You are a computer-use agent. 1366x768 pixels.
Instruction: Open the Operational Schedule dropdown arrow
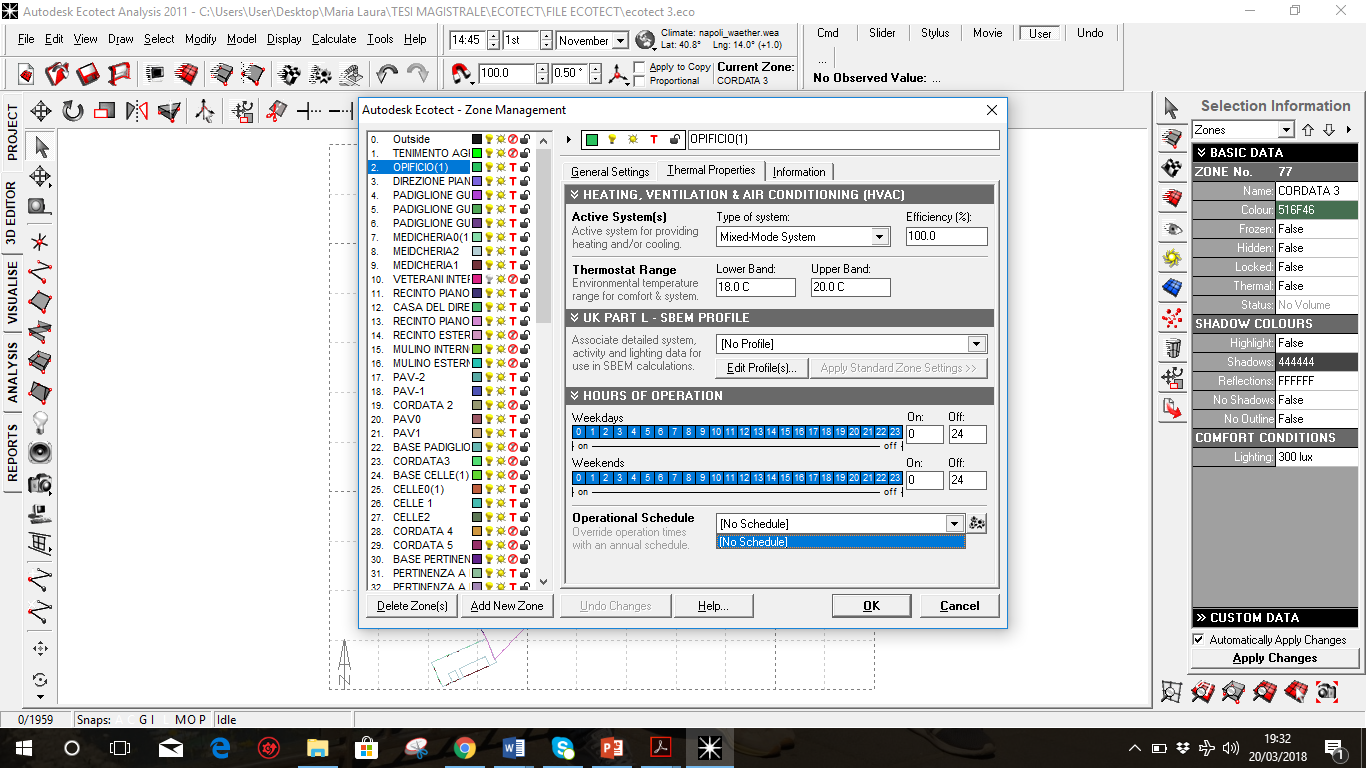pos(955,524)
